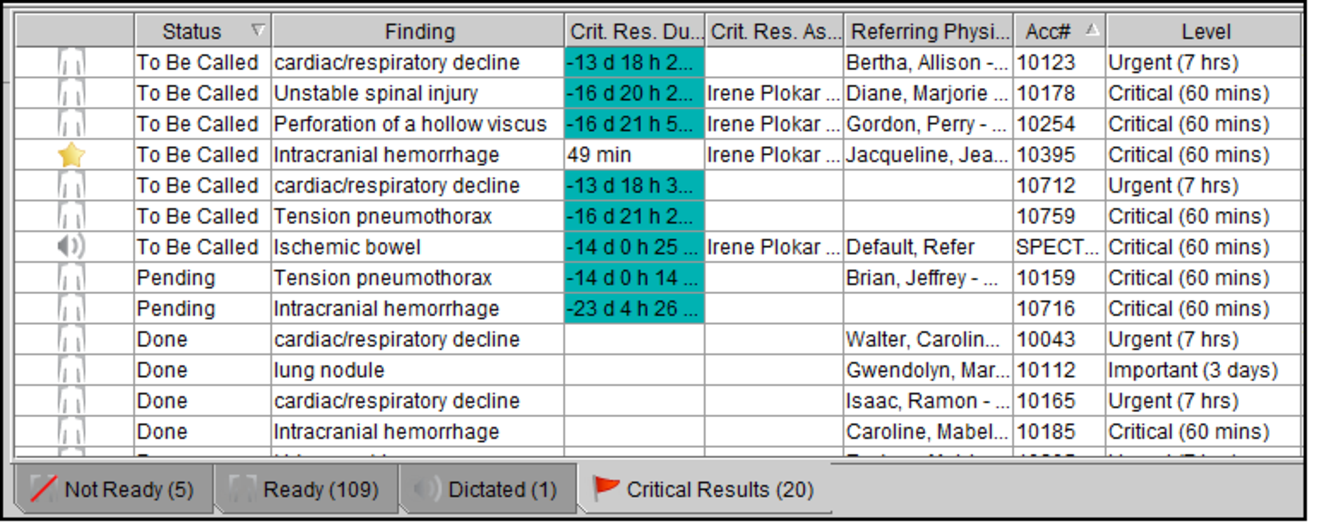Click the body icon beside Unstable spinal injury

pyautogui.click(x=71, y=94)
